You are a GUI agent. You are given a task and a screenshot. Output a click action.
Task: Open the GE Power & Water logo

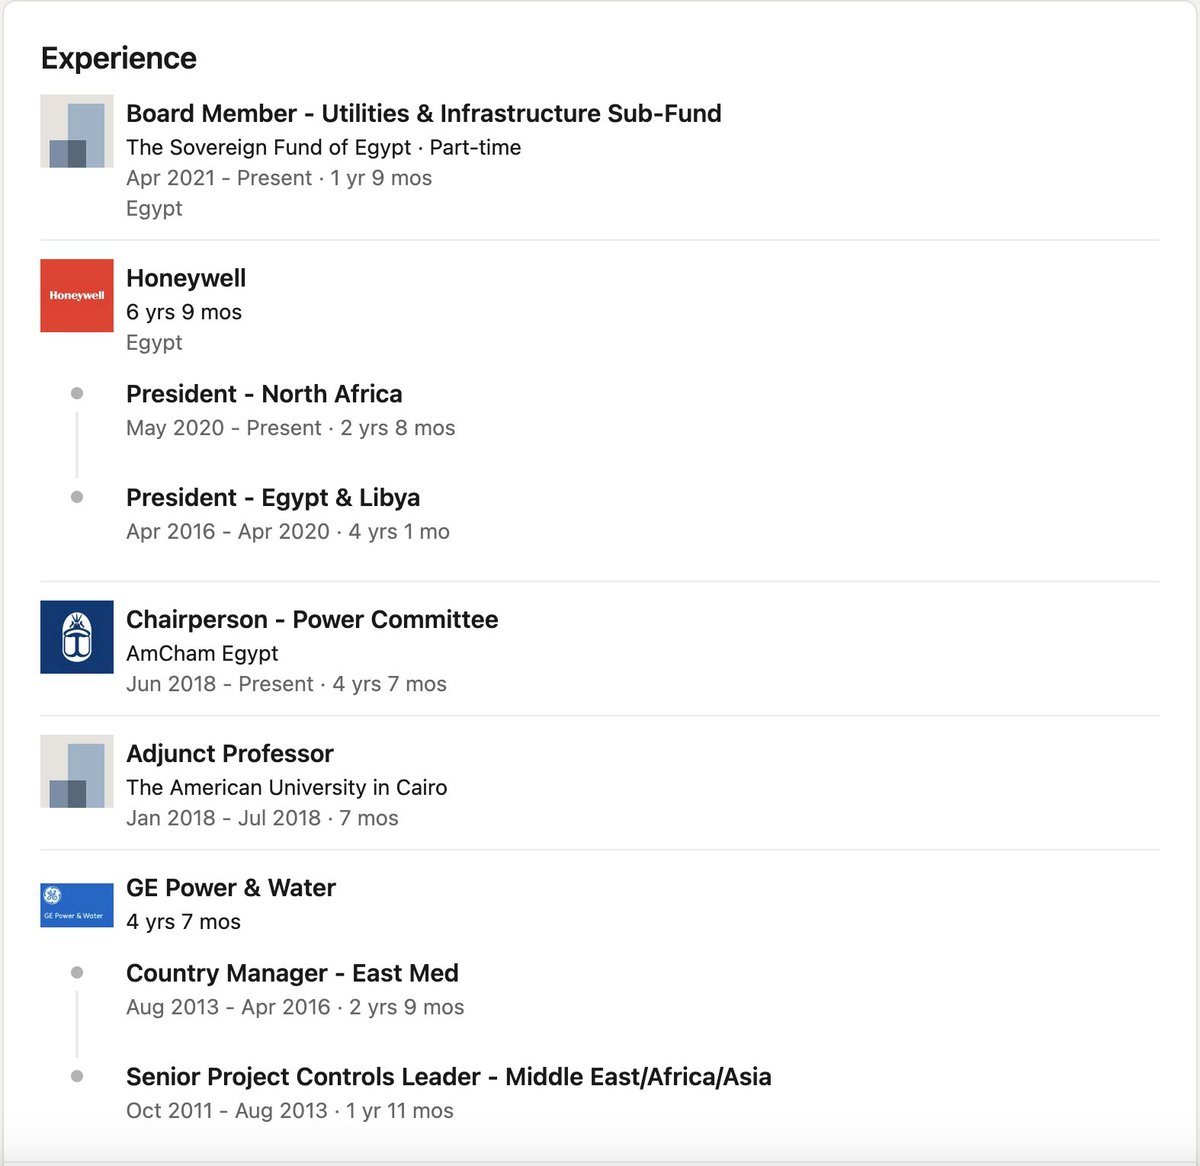pyautogui.click(x=77, y=905)
